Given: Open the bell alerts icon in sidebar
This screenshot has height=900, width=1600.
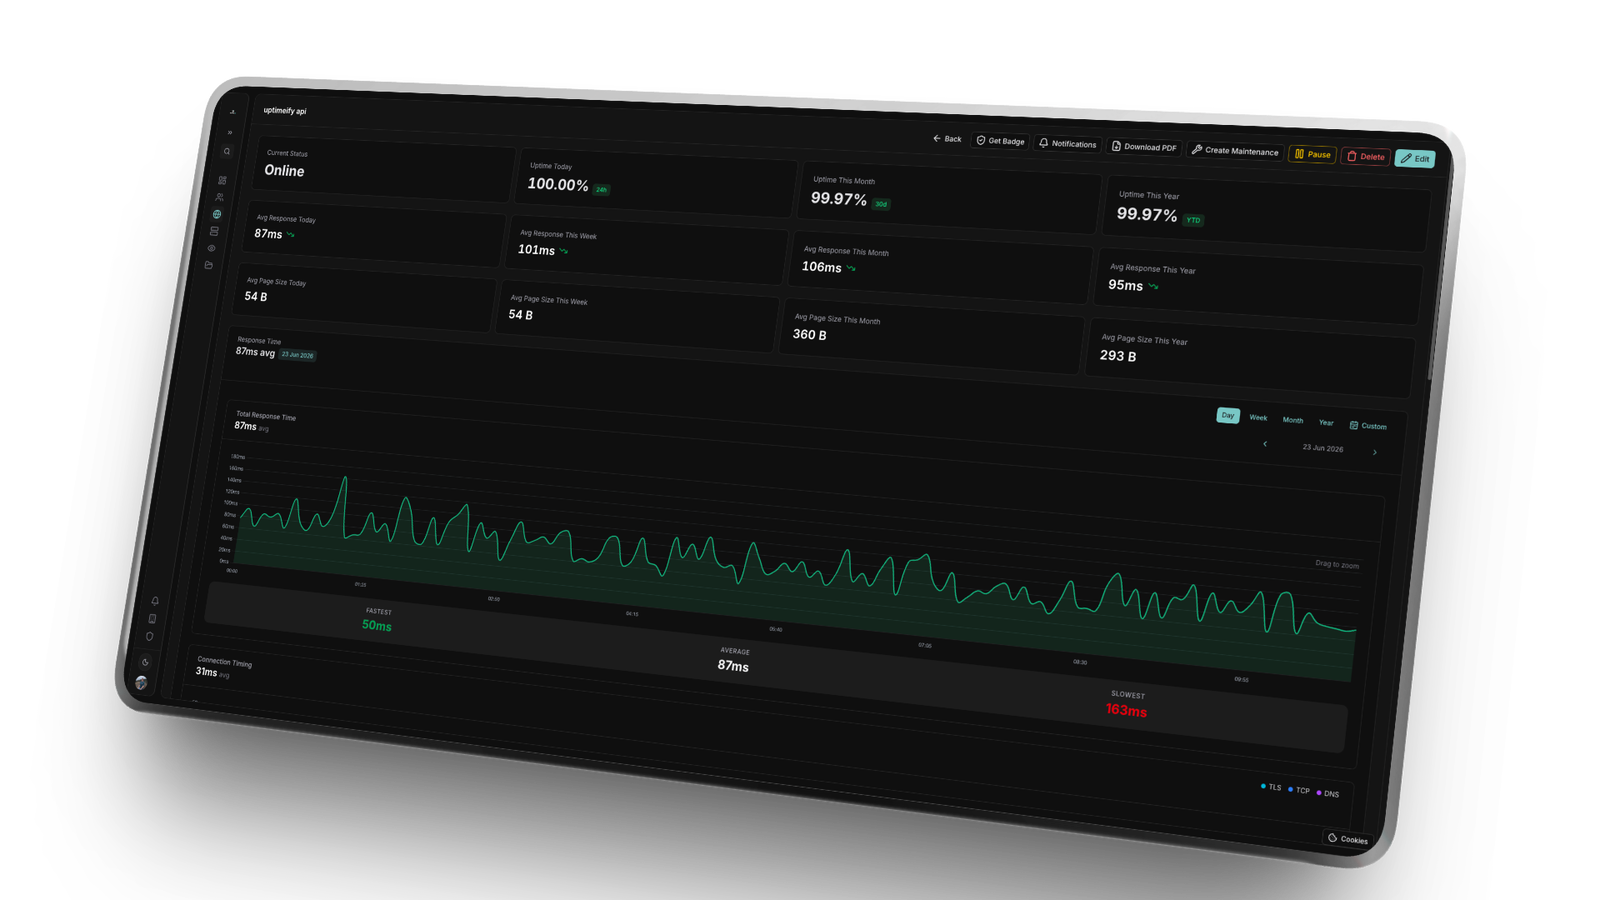Looking at the screenshot, I should [x=155, y=601].
